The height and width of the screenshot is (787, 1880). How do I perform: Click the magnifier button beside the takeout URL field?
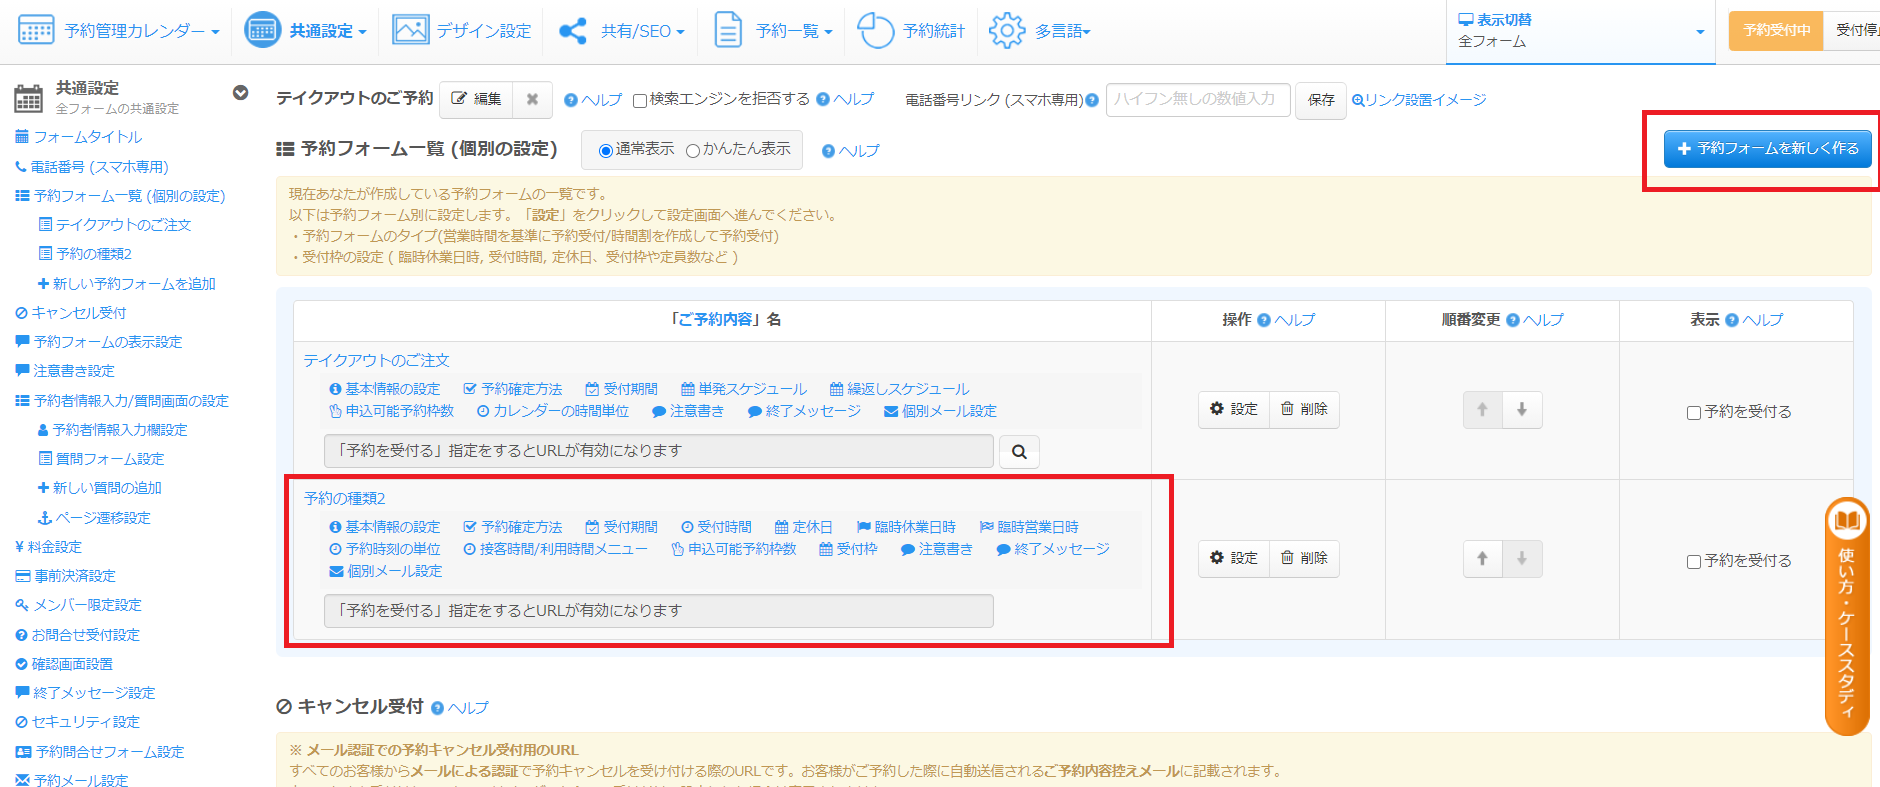coord(1019,451)
